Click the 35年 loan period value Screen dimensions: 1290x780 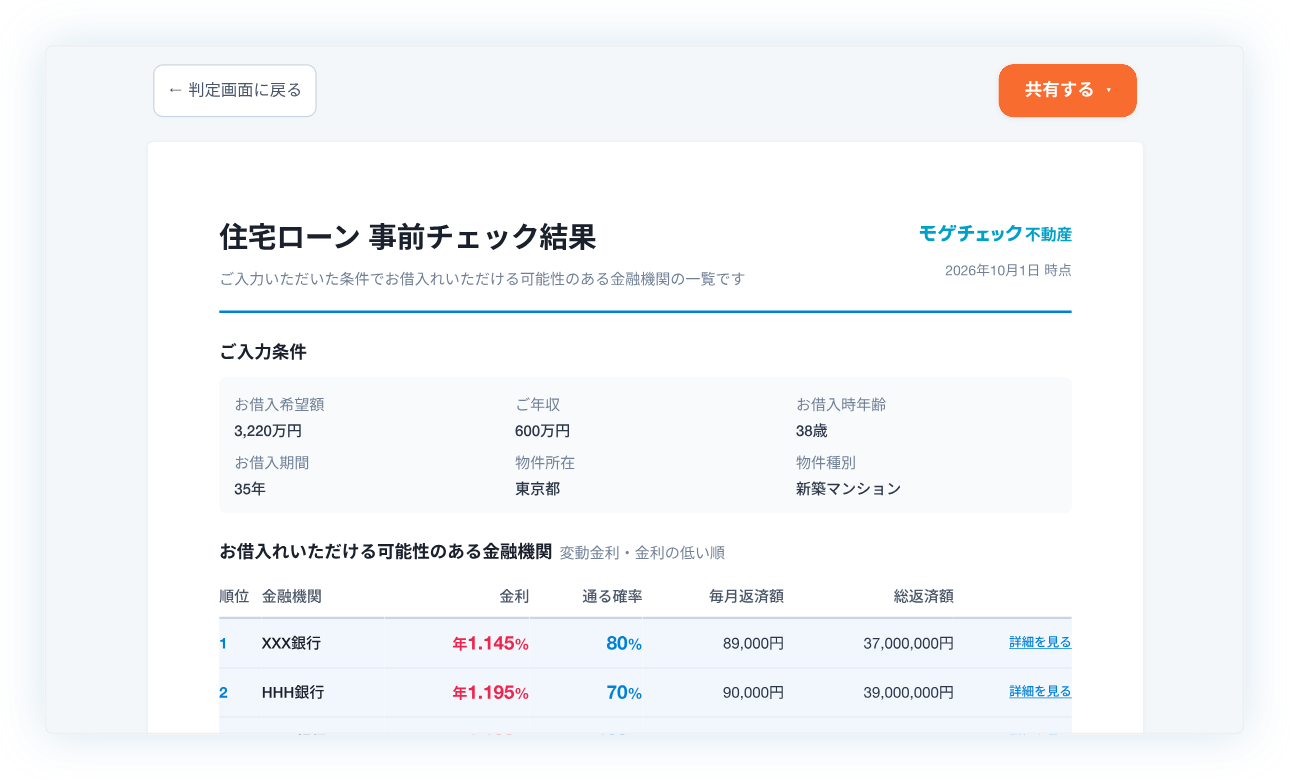pyautogui.click(x=250, y=489)
